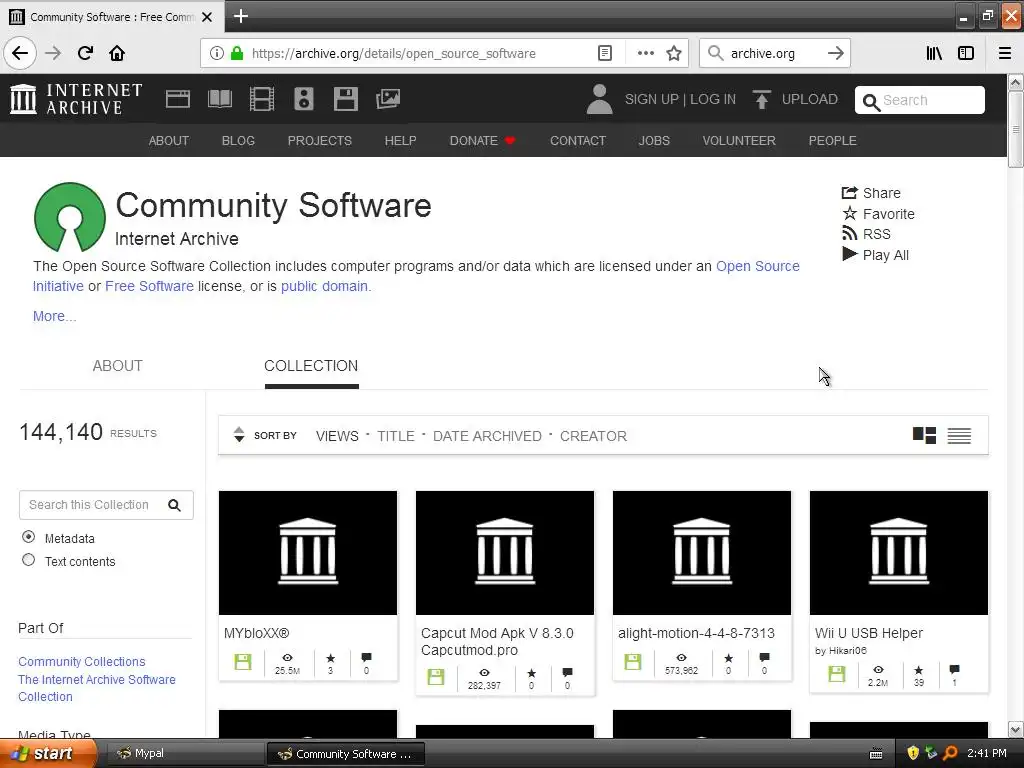Open the Video film icon in the Archive navbar
Screen dimensions: 1024x768
click(x=262, y=99)
